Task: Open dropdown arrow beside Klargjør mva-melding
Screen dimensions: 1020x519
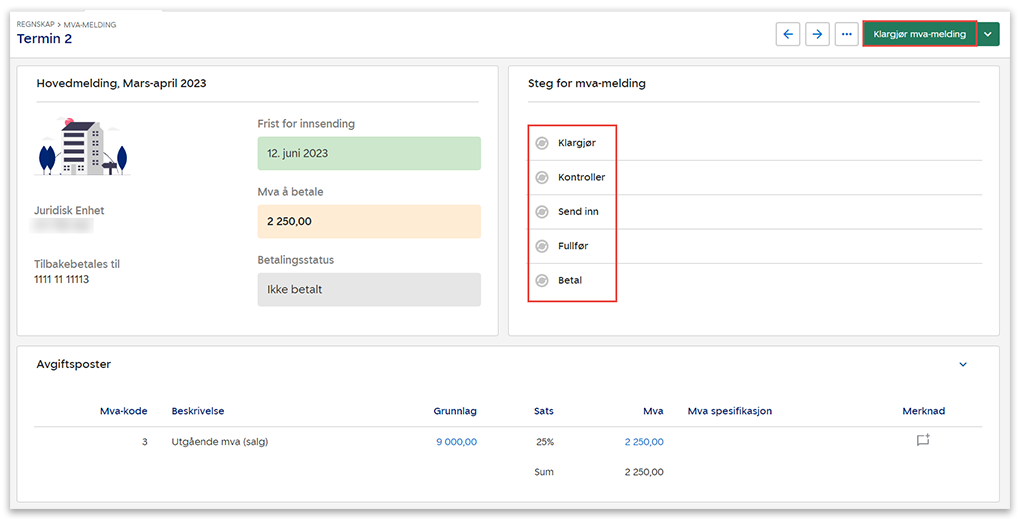Action: pyautogui.click(x=988, y=34)
